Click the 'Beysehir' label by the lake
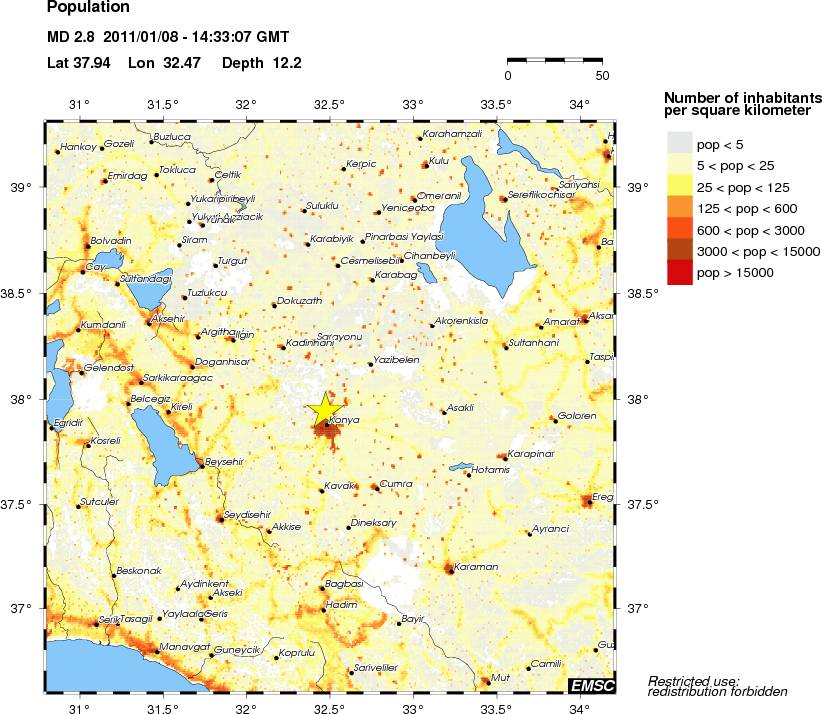 coord(224,462)
